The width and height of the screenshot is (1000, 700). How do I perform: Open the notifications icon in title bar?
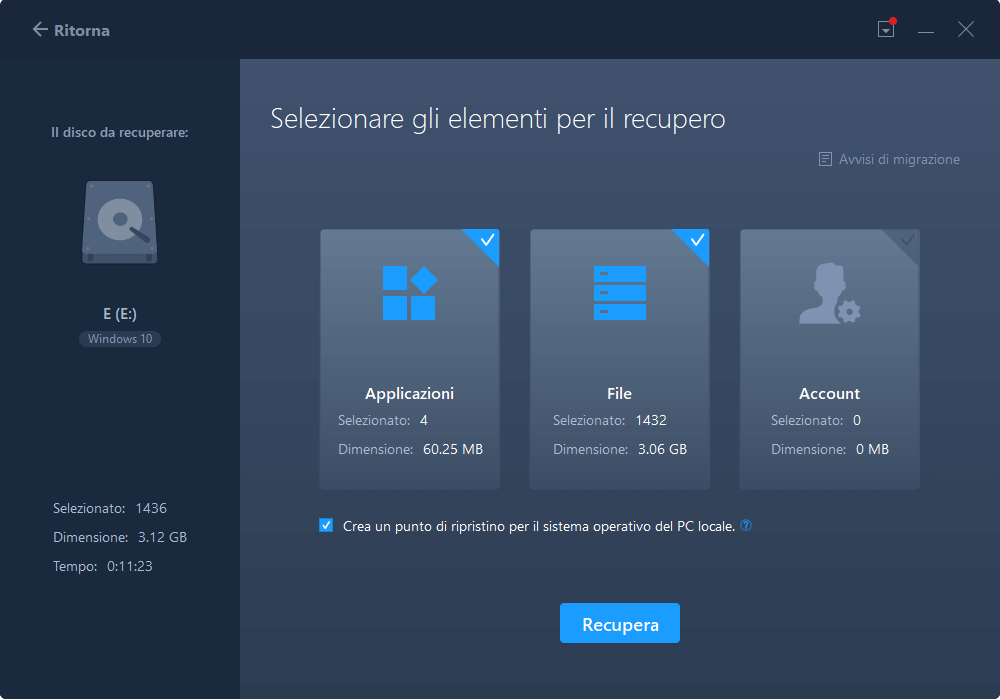[x=885, y=29]
